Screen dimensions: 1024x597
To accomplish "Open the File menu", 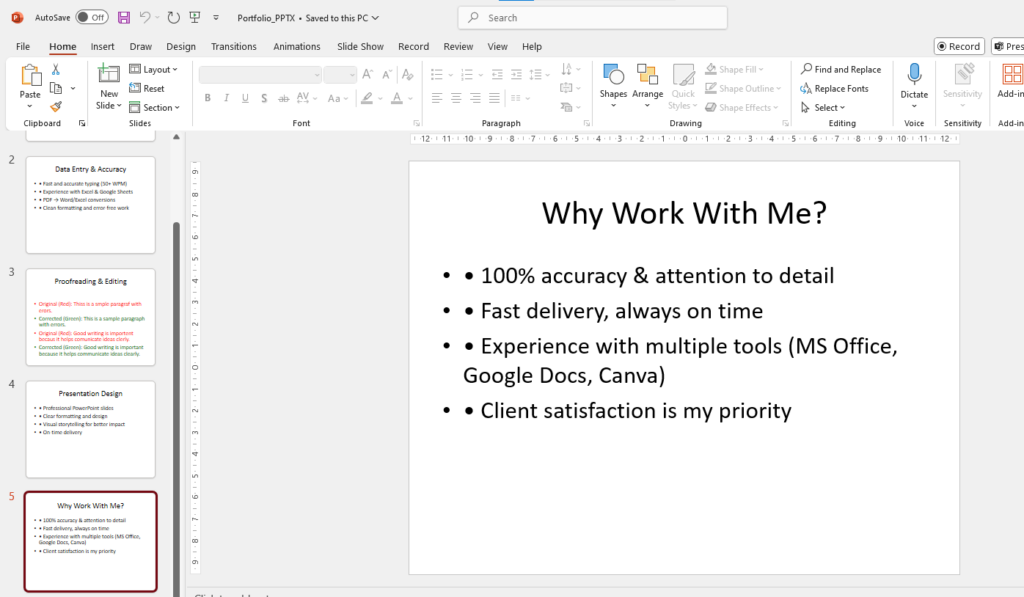I will [23, 46].
